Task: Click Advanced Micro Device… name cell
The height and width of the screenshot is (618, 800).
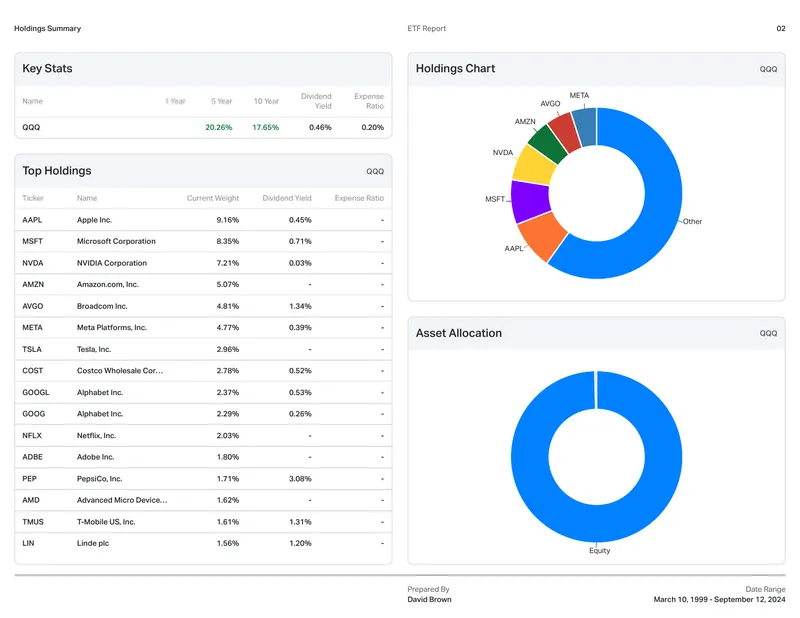Action: click(x=122, y=500)
